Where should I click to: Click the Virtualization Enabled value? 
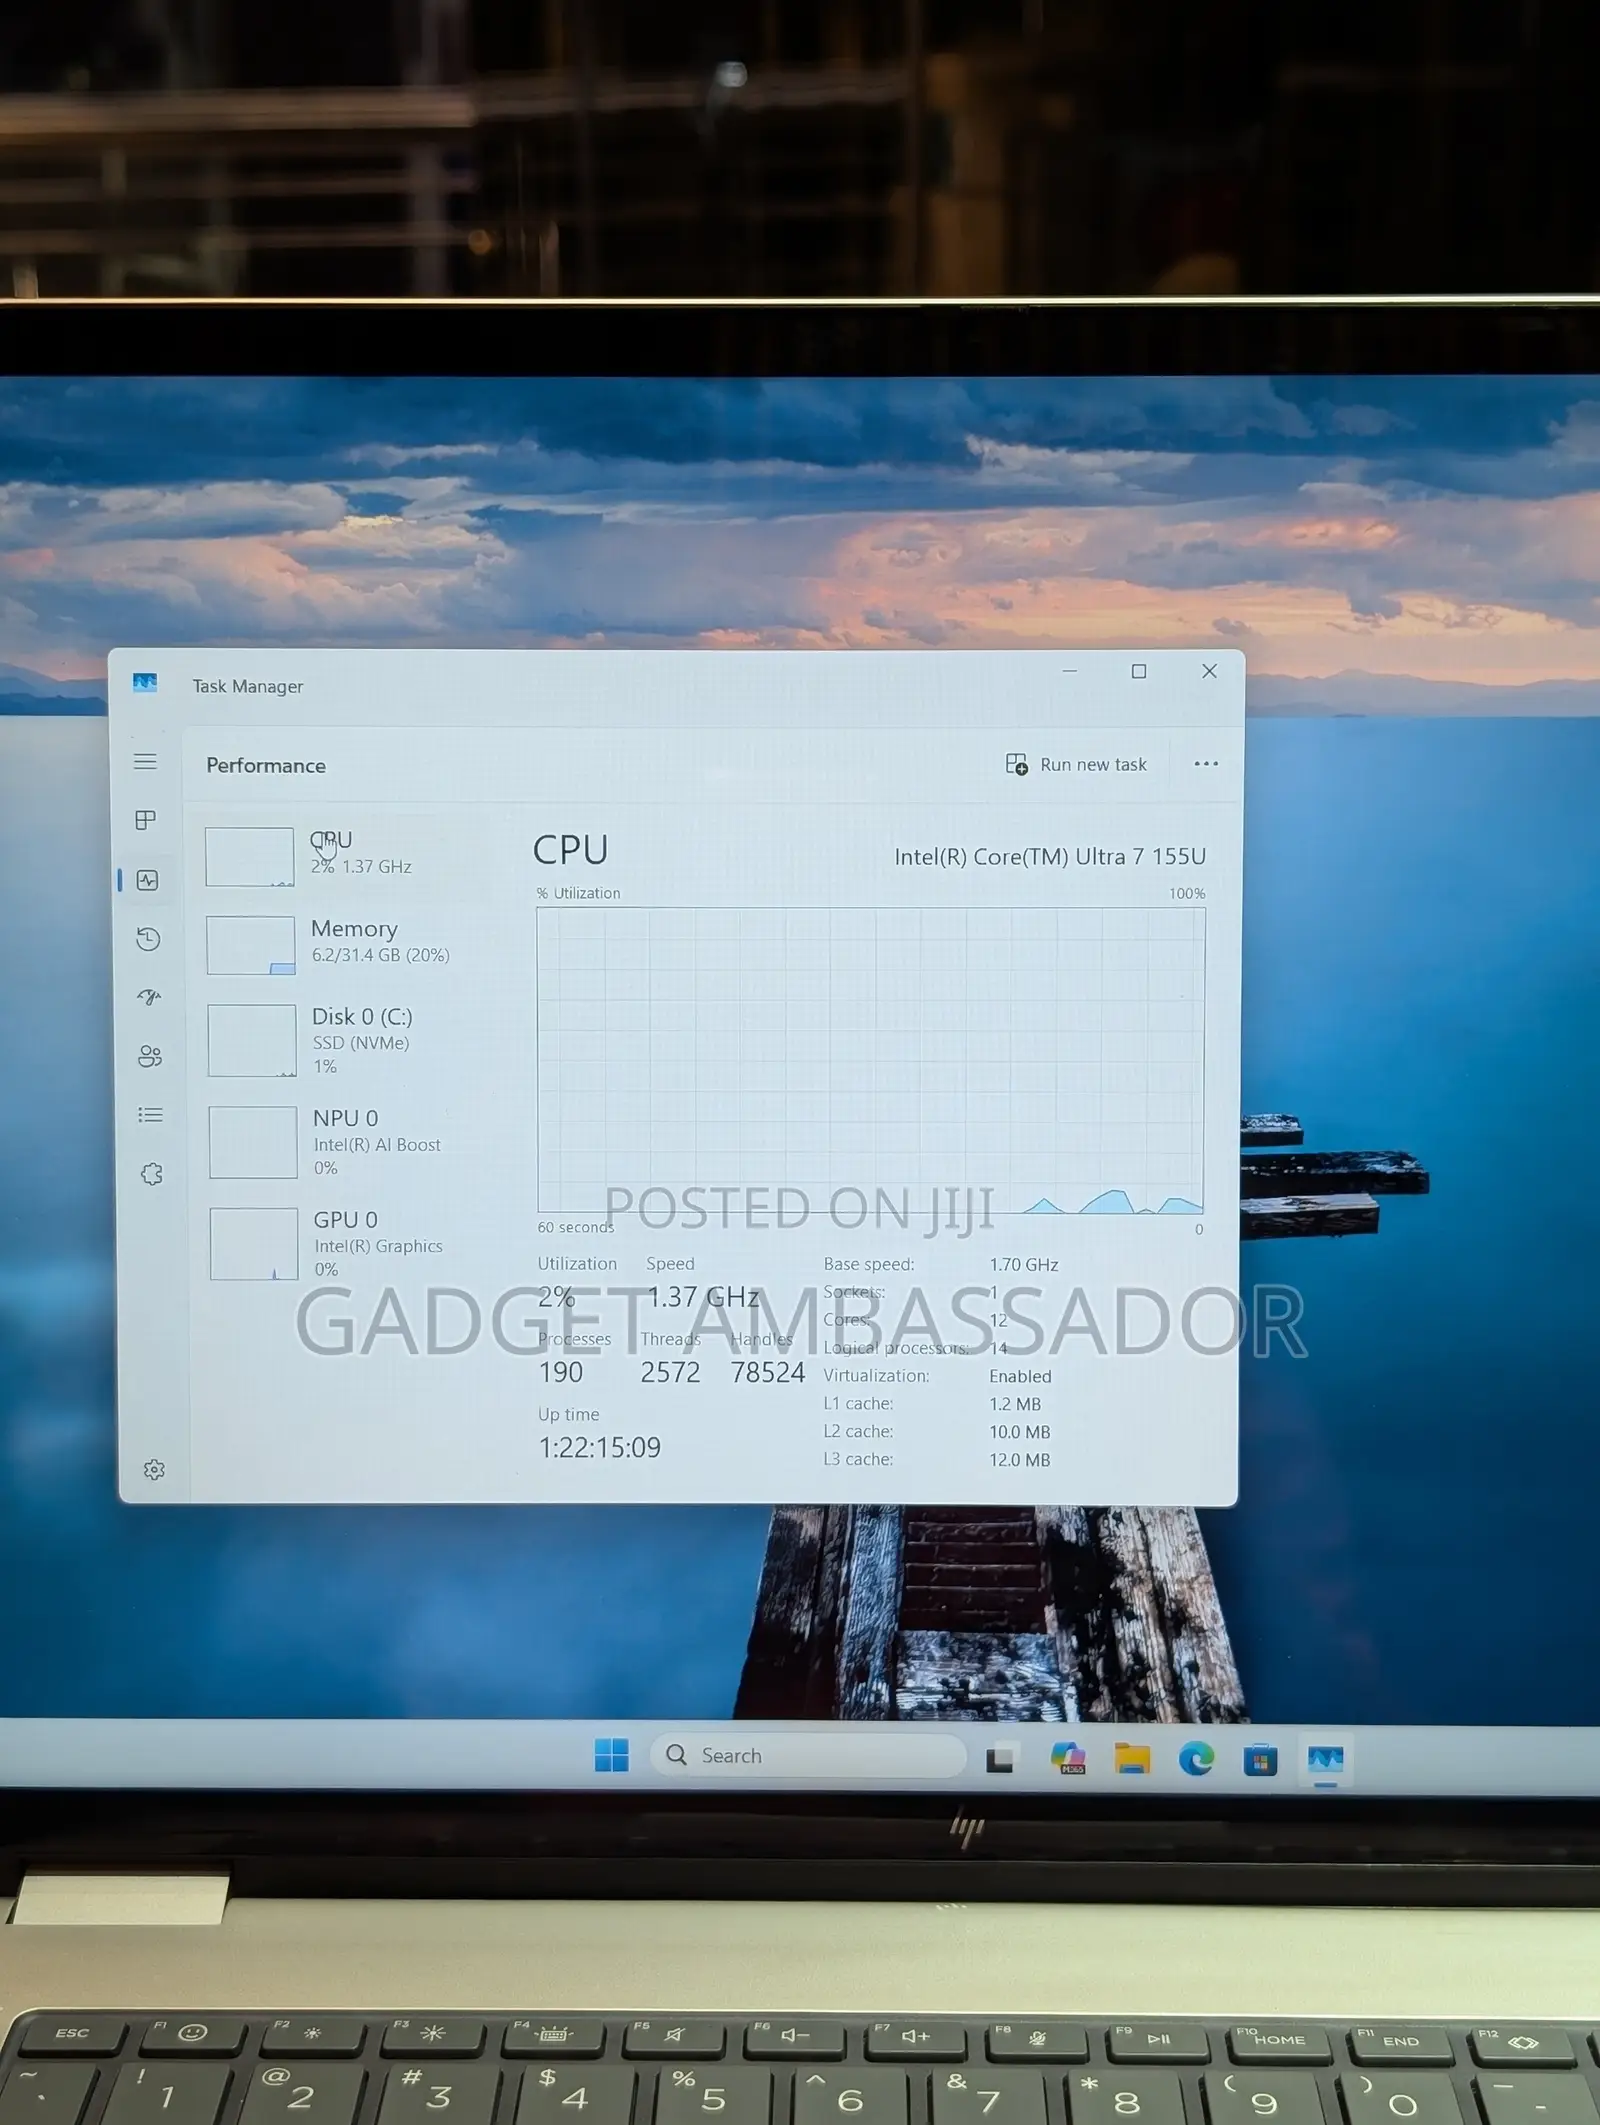[x=1020, y=1377]
